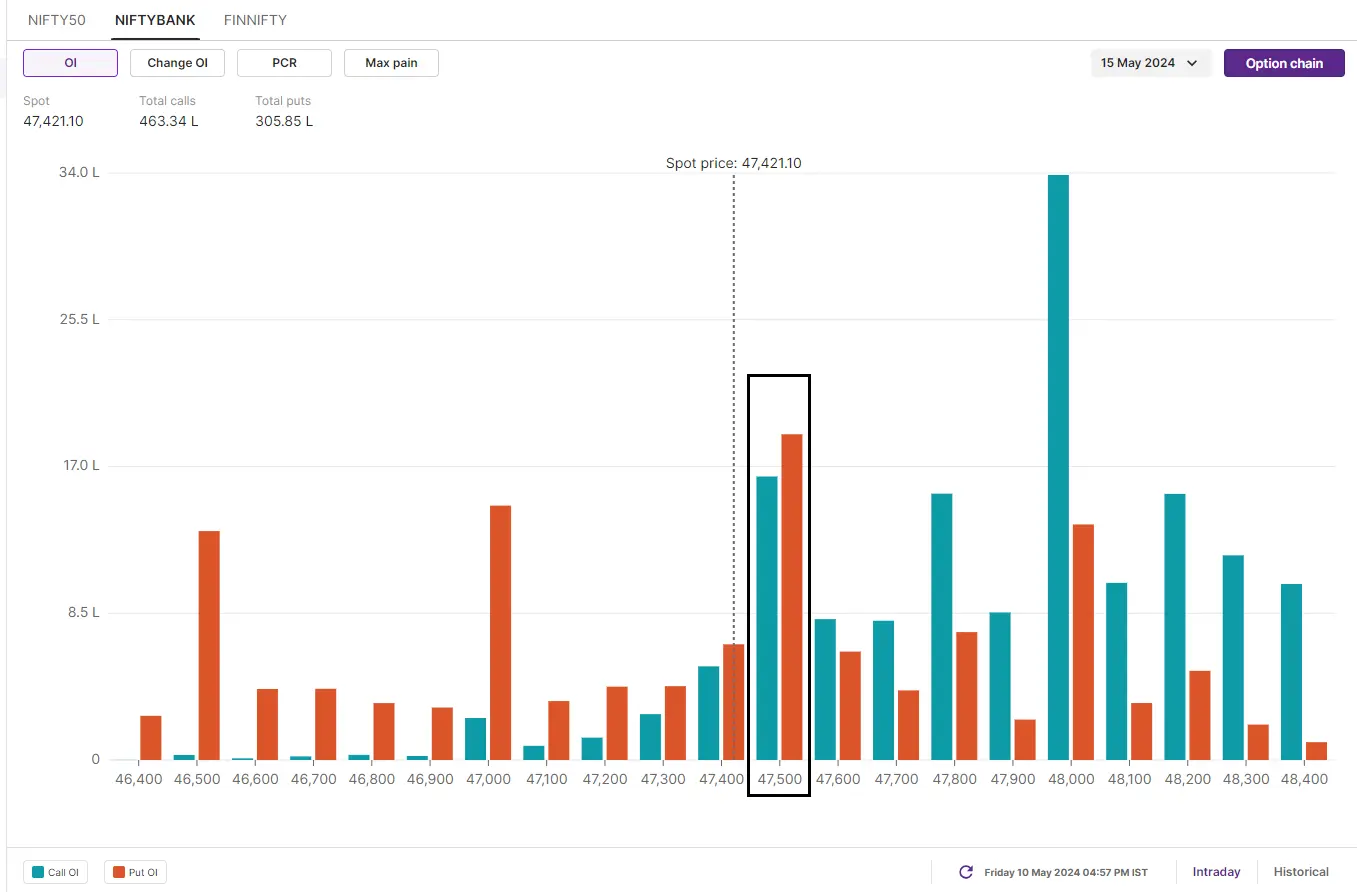
Task: Switch to the NIFTY50 tab
Action: pyautogui.click(x=57, y=20)
